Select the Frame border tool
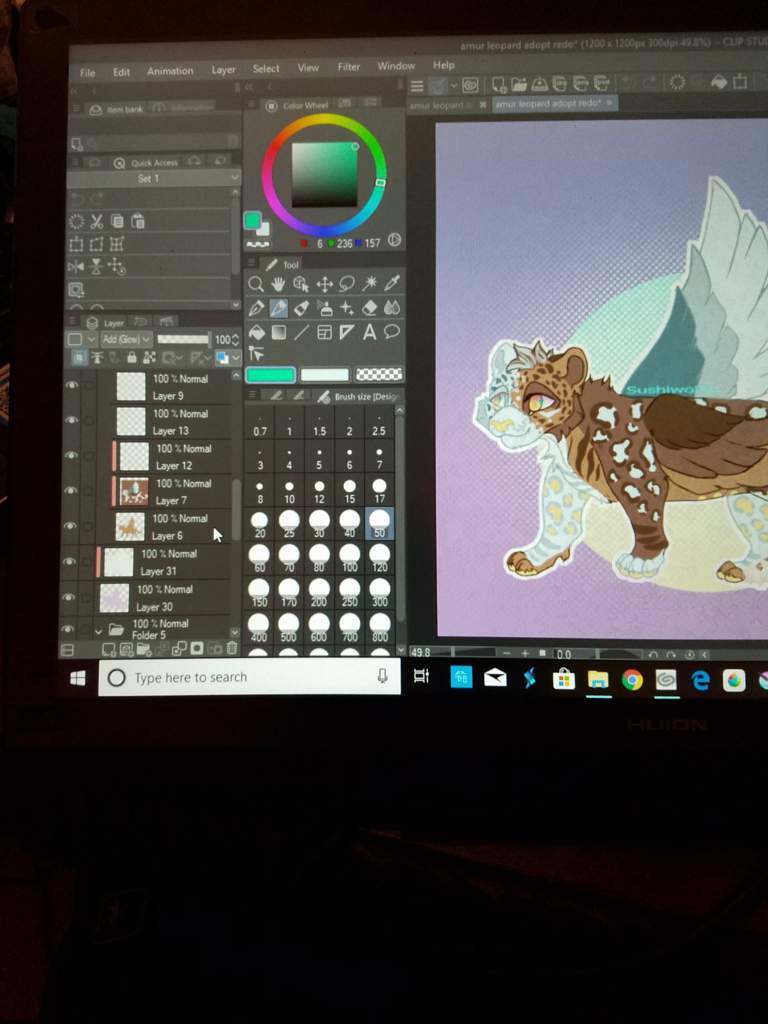The height and width of the screenshot is (1024, 768). (x=325, y=332)
